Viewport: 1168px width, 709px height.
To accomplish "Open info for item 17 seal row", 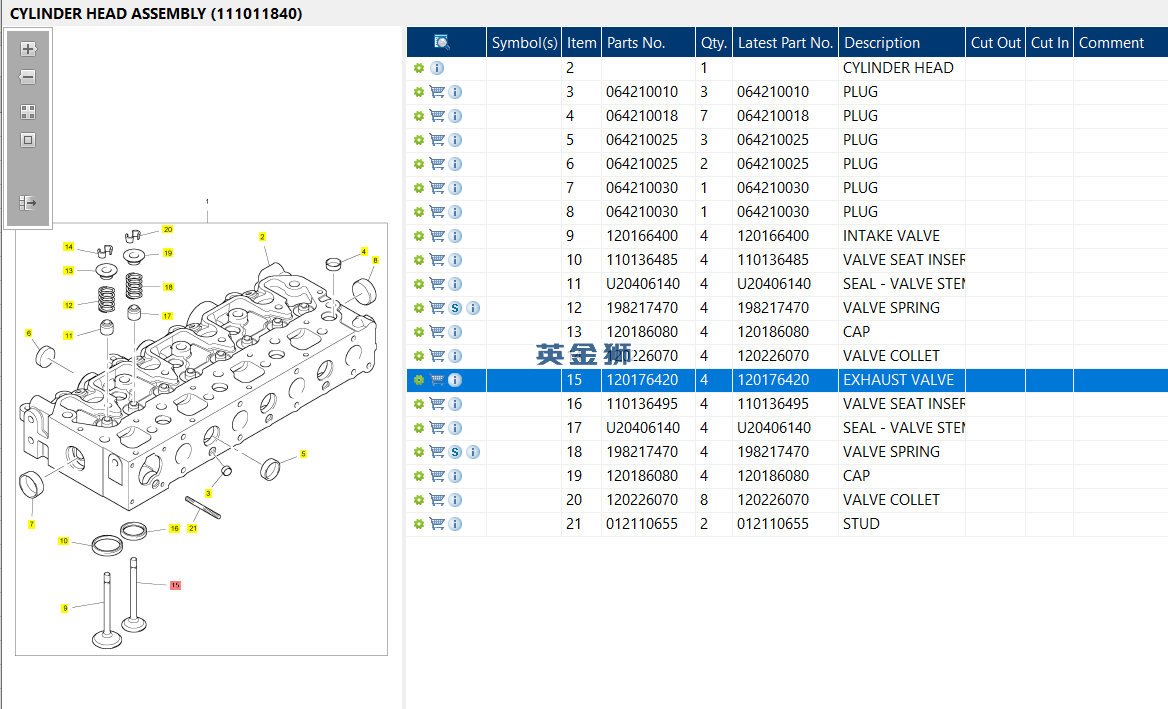I will (455, 427).
